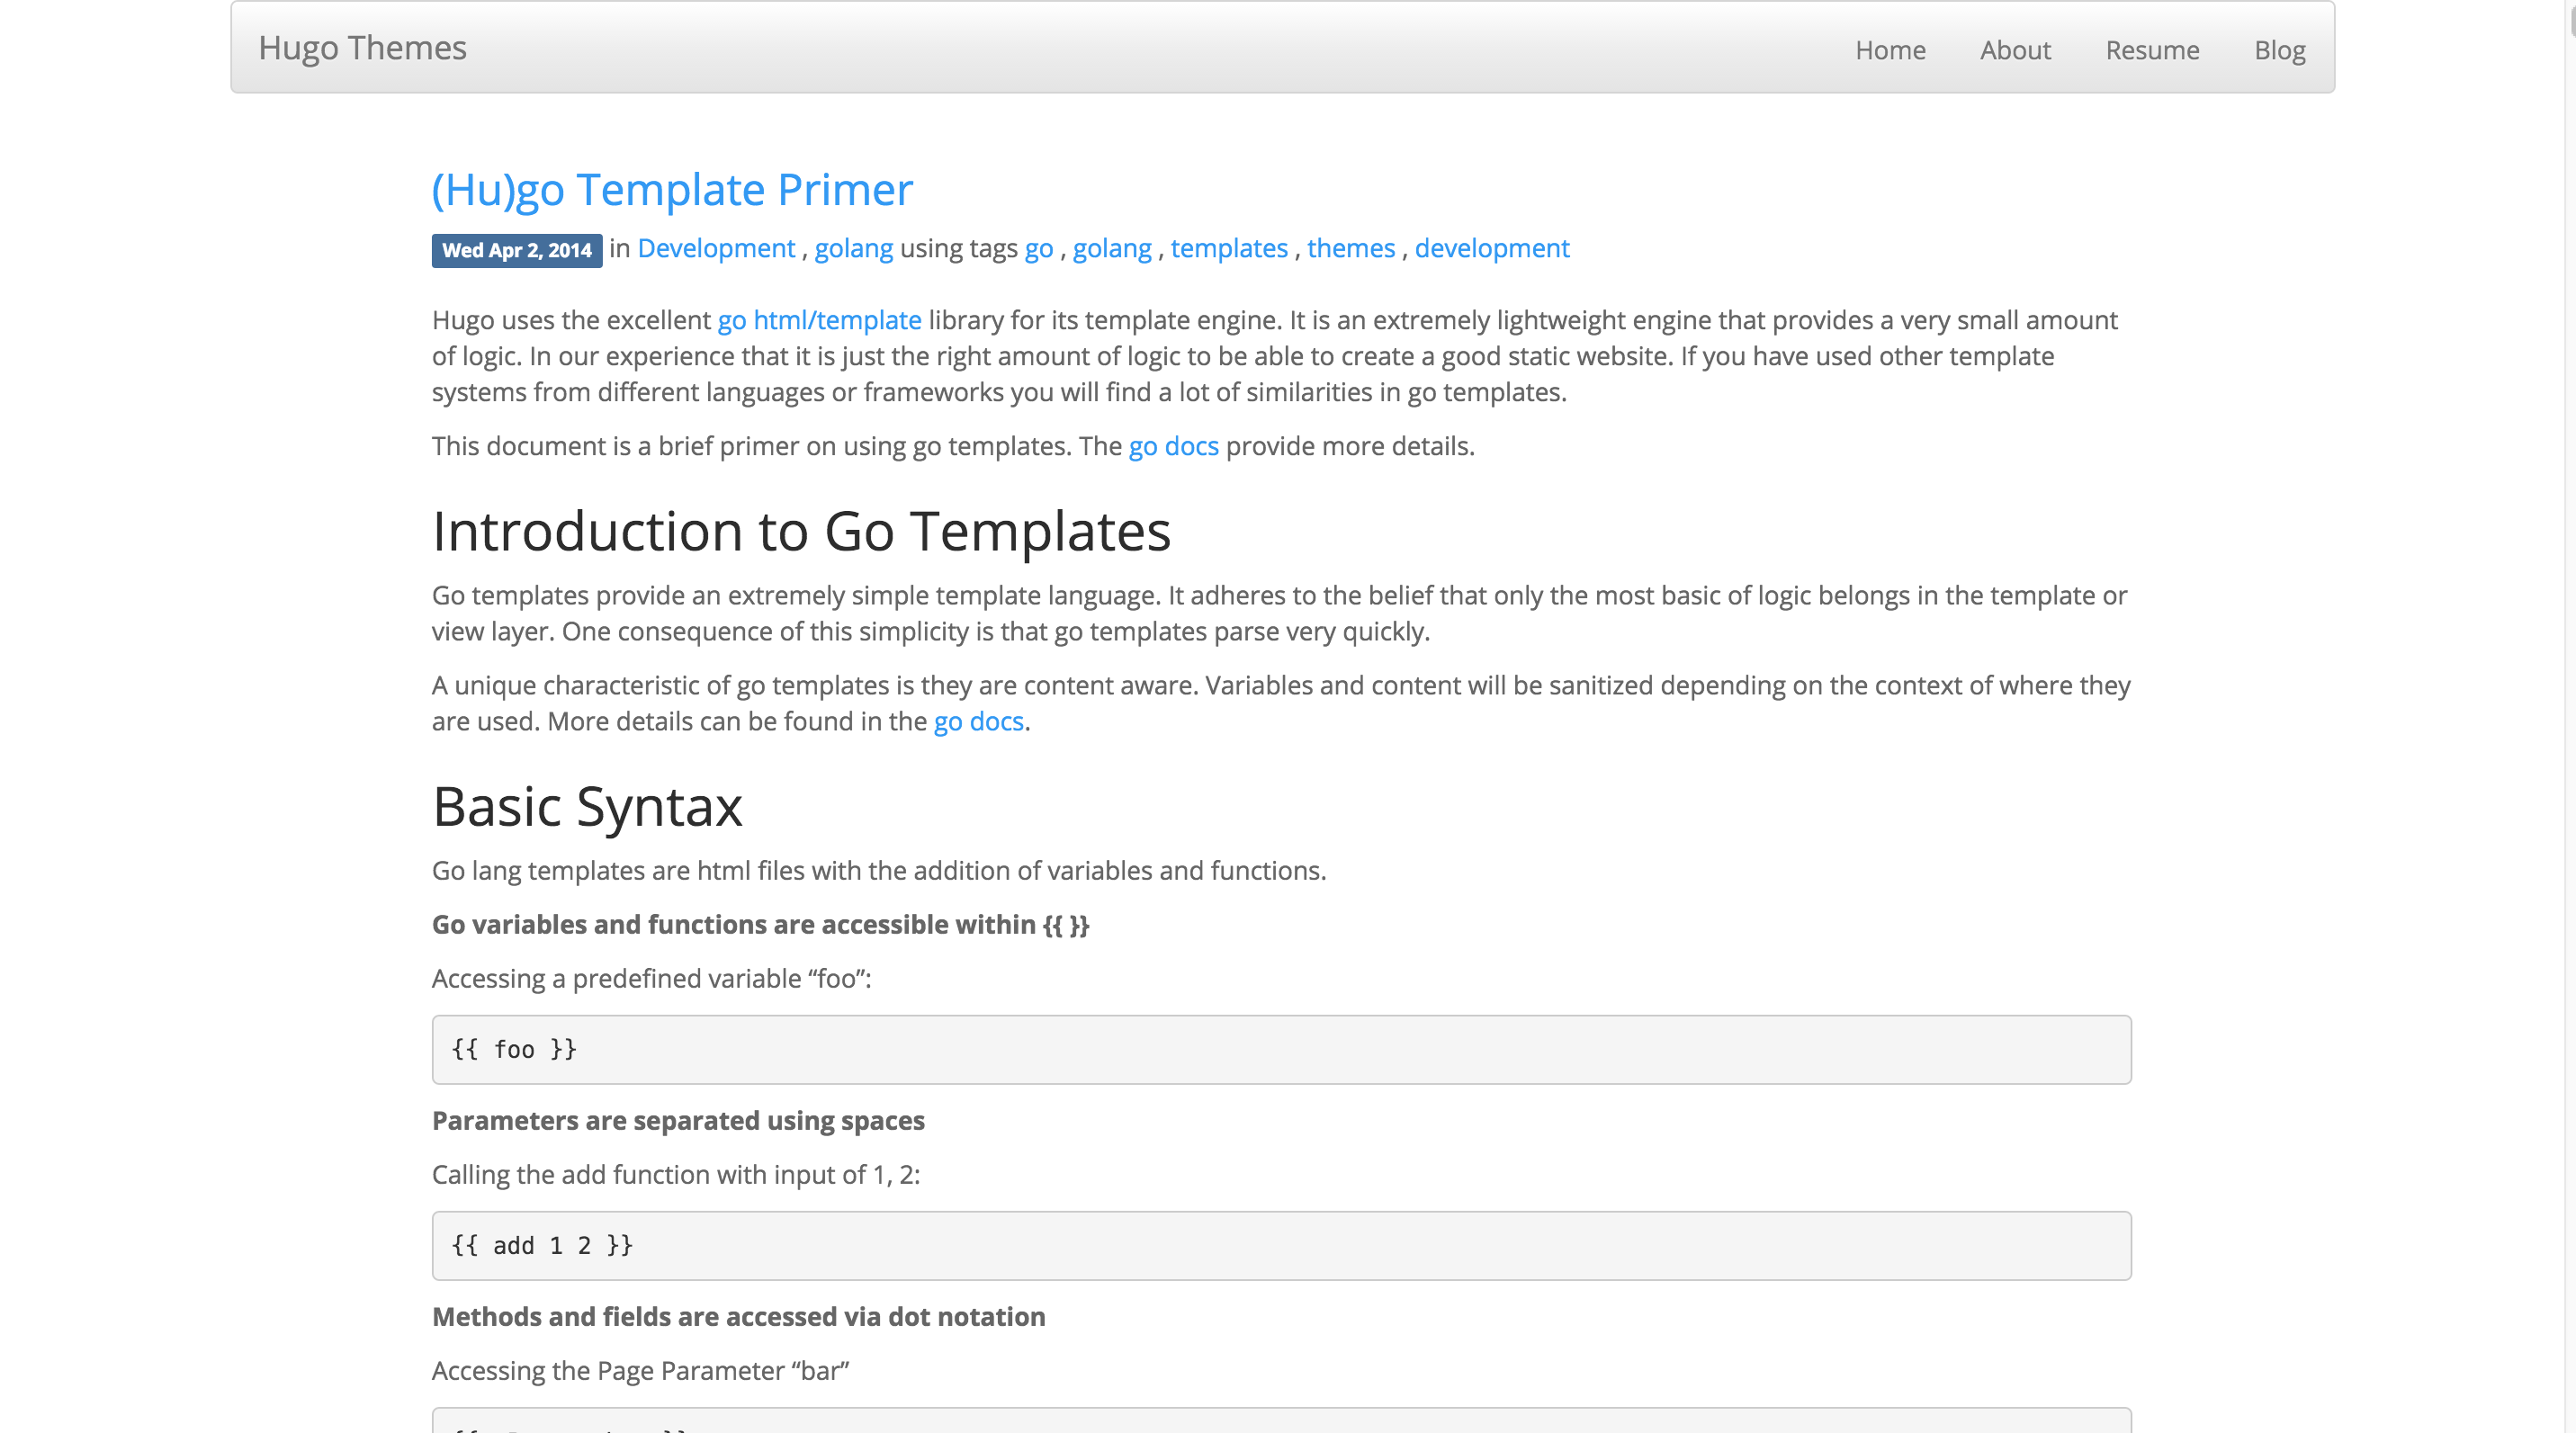Click the Wed Apr 2, 2014 date badge

pyautogui.click(x=516, y=250)
